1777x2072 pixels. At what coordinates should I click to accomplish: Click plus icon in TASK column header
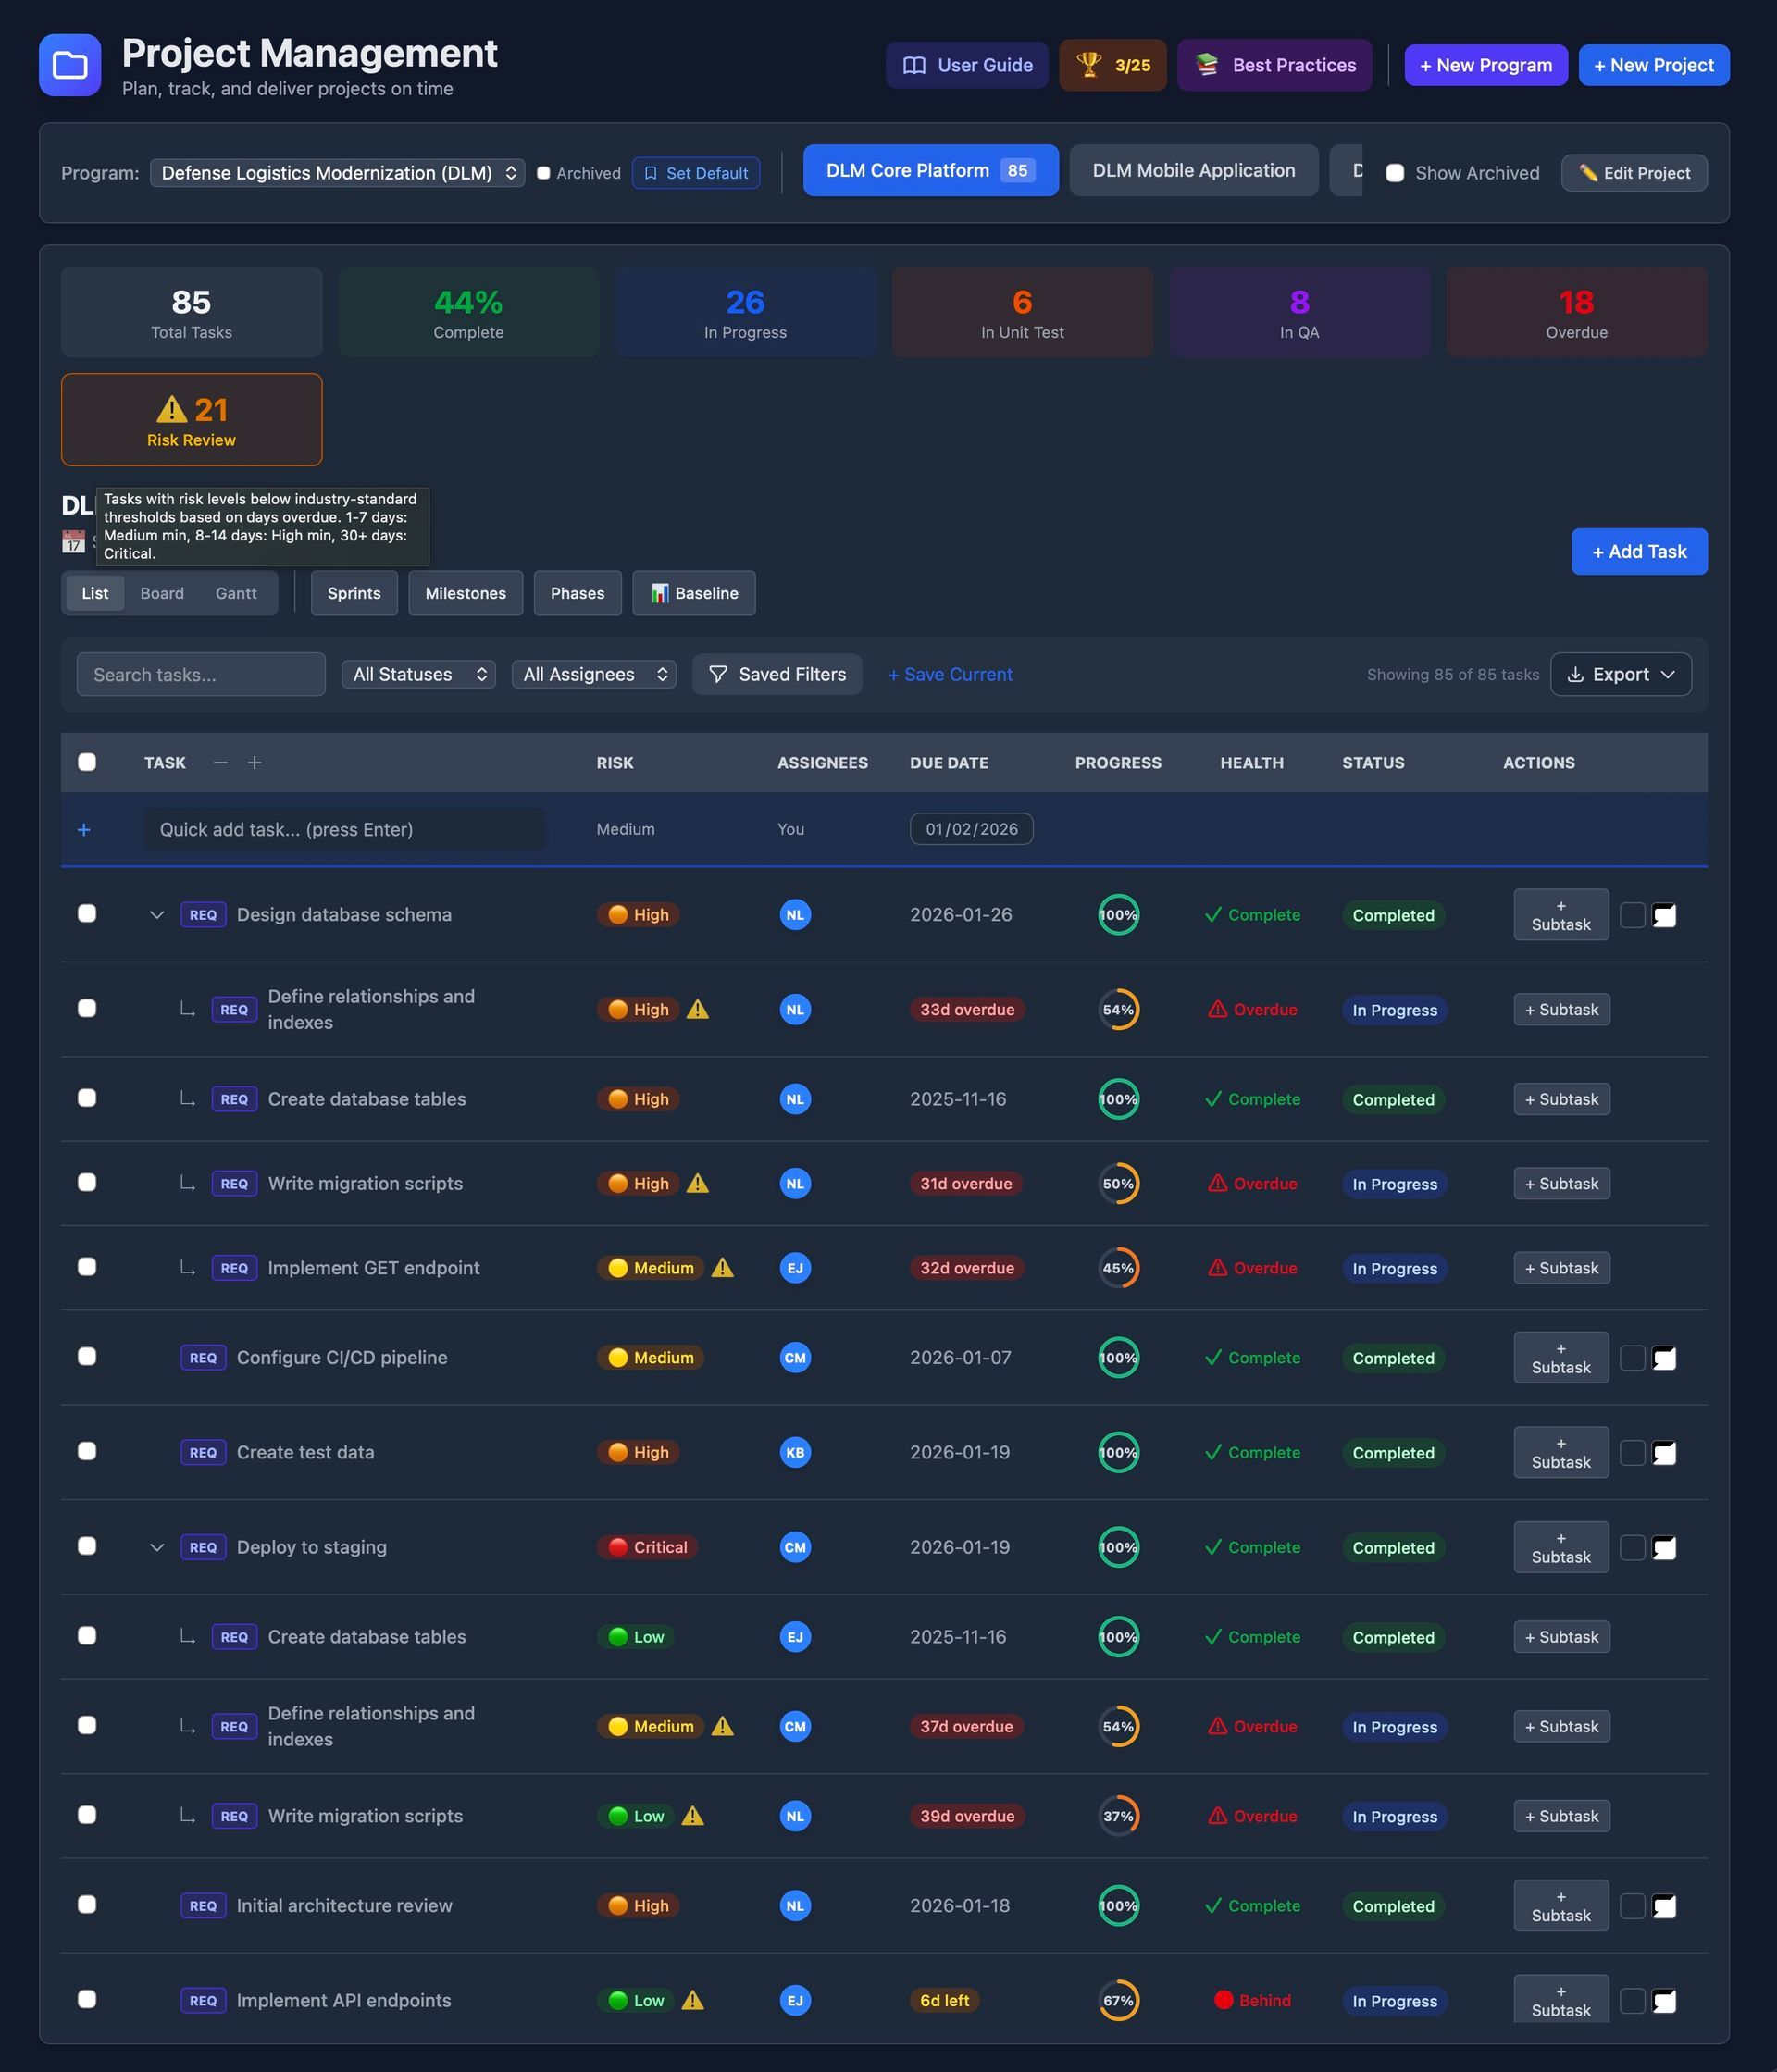pyautogui.click(x=254, y=763)
